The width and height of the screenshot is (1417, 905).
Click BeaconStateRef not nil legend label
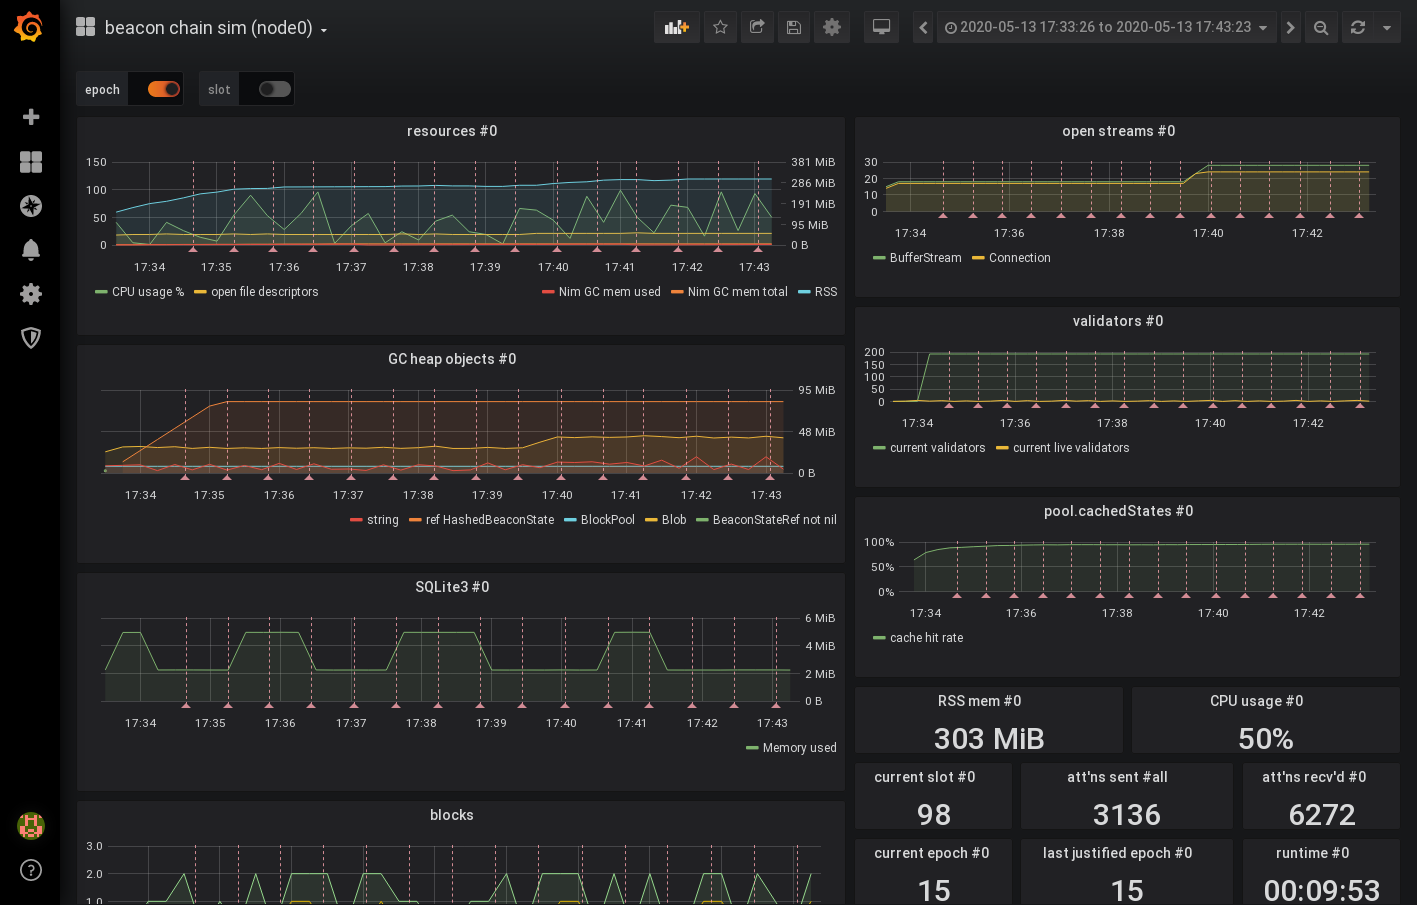[x=775, y=520]
